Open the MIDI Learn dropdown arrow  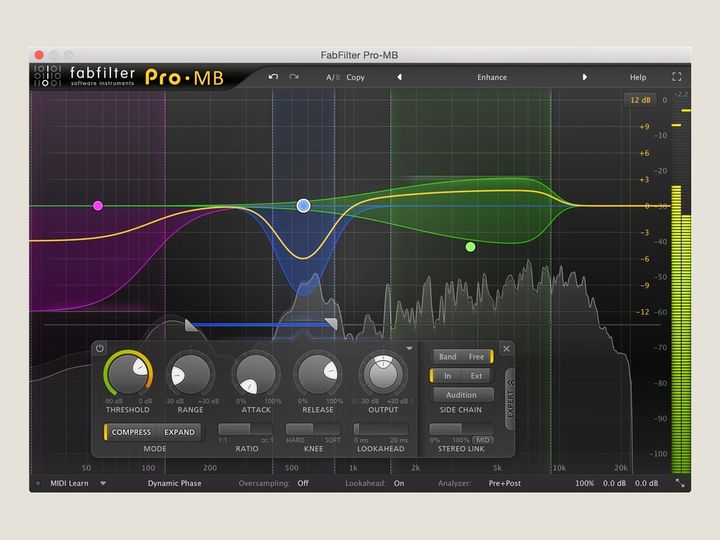(103, 483)
